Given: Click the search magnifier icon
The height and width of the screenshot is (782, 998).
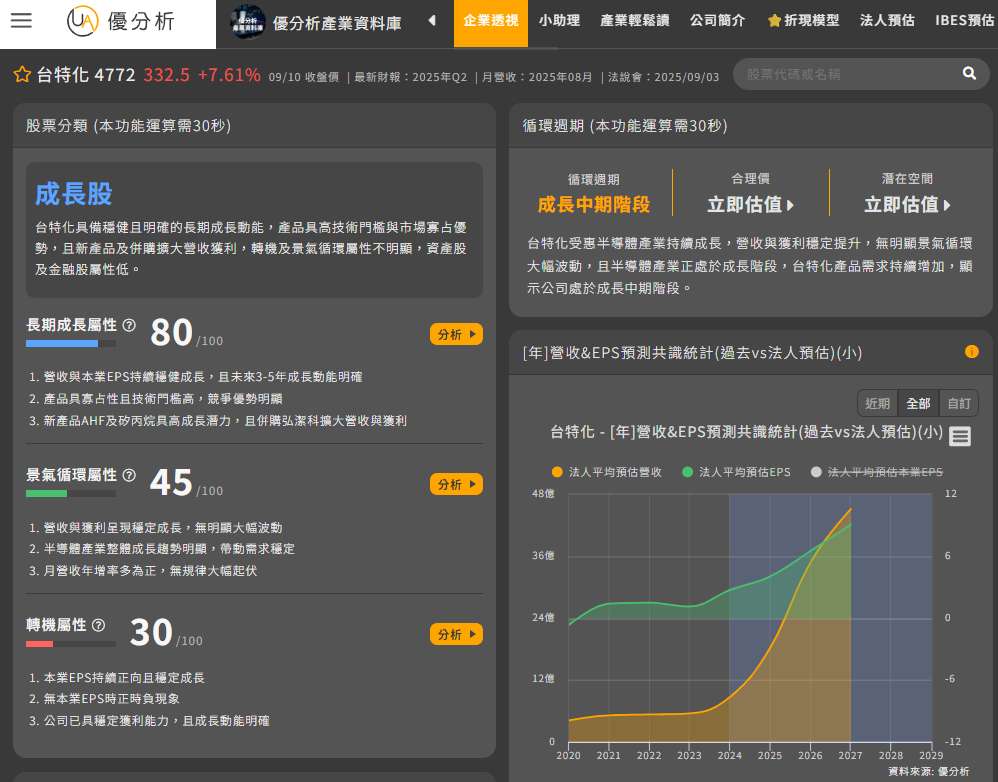Looking at the screenshot, I should 969,74.
